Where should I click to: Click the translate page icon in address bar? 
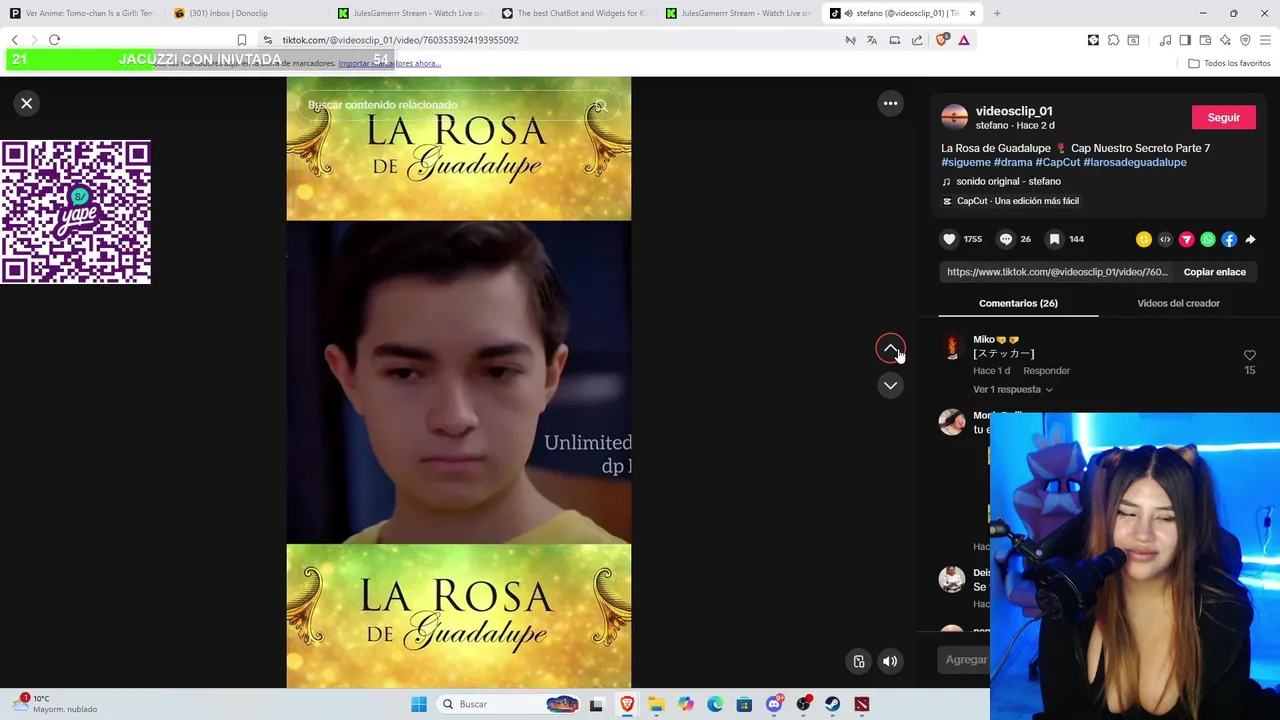click(x=872, y=40)
